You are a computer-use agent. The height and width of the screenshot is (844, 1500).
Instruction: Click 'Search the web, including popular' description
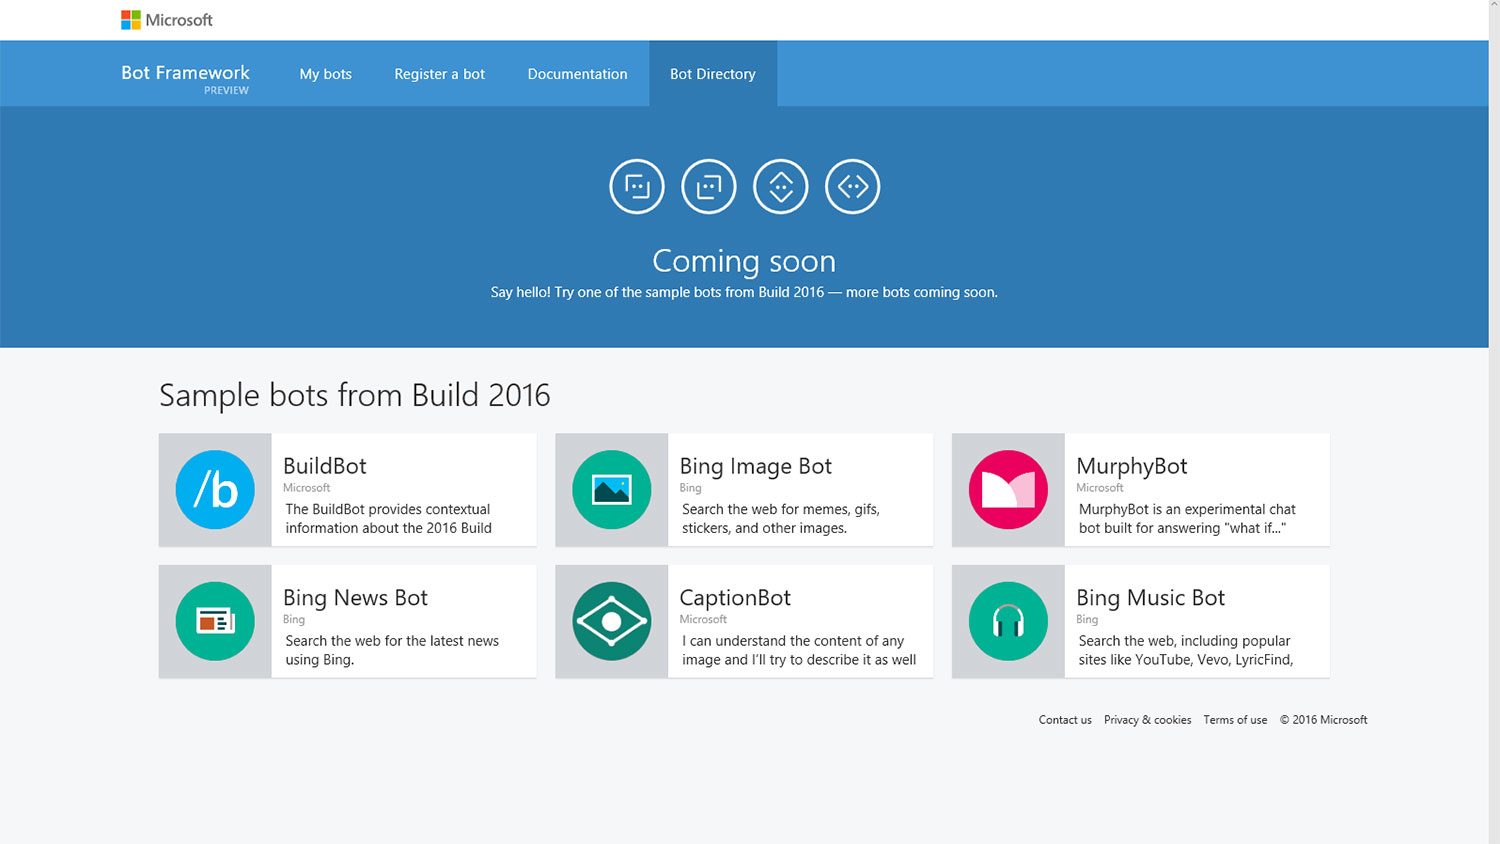[1186, 650]
